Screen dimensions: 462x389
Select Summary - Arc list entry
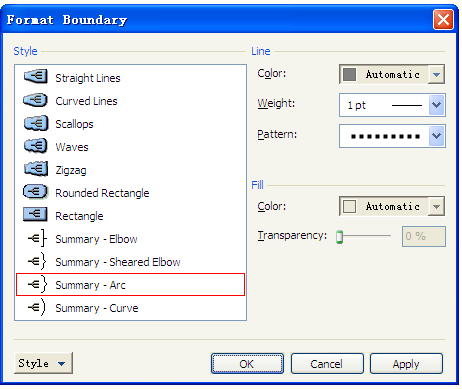[x=131, y=285]
